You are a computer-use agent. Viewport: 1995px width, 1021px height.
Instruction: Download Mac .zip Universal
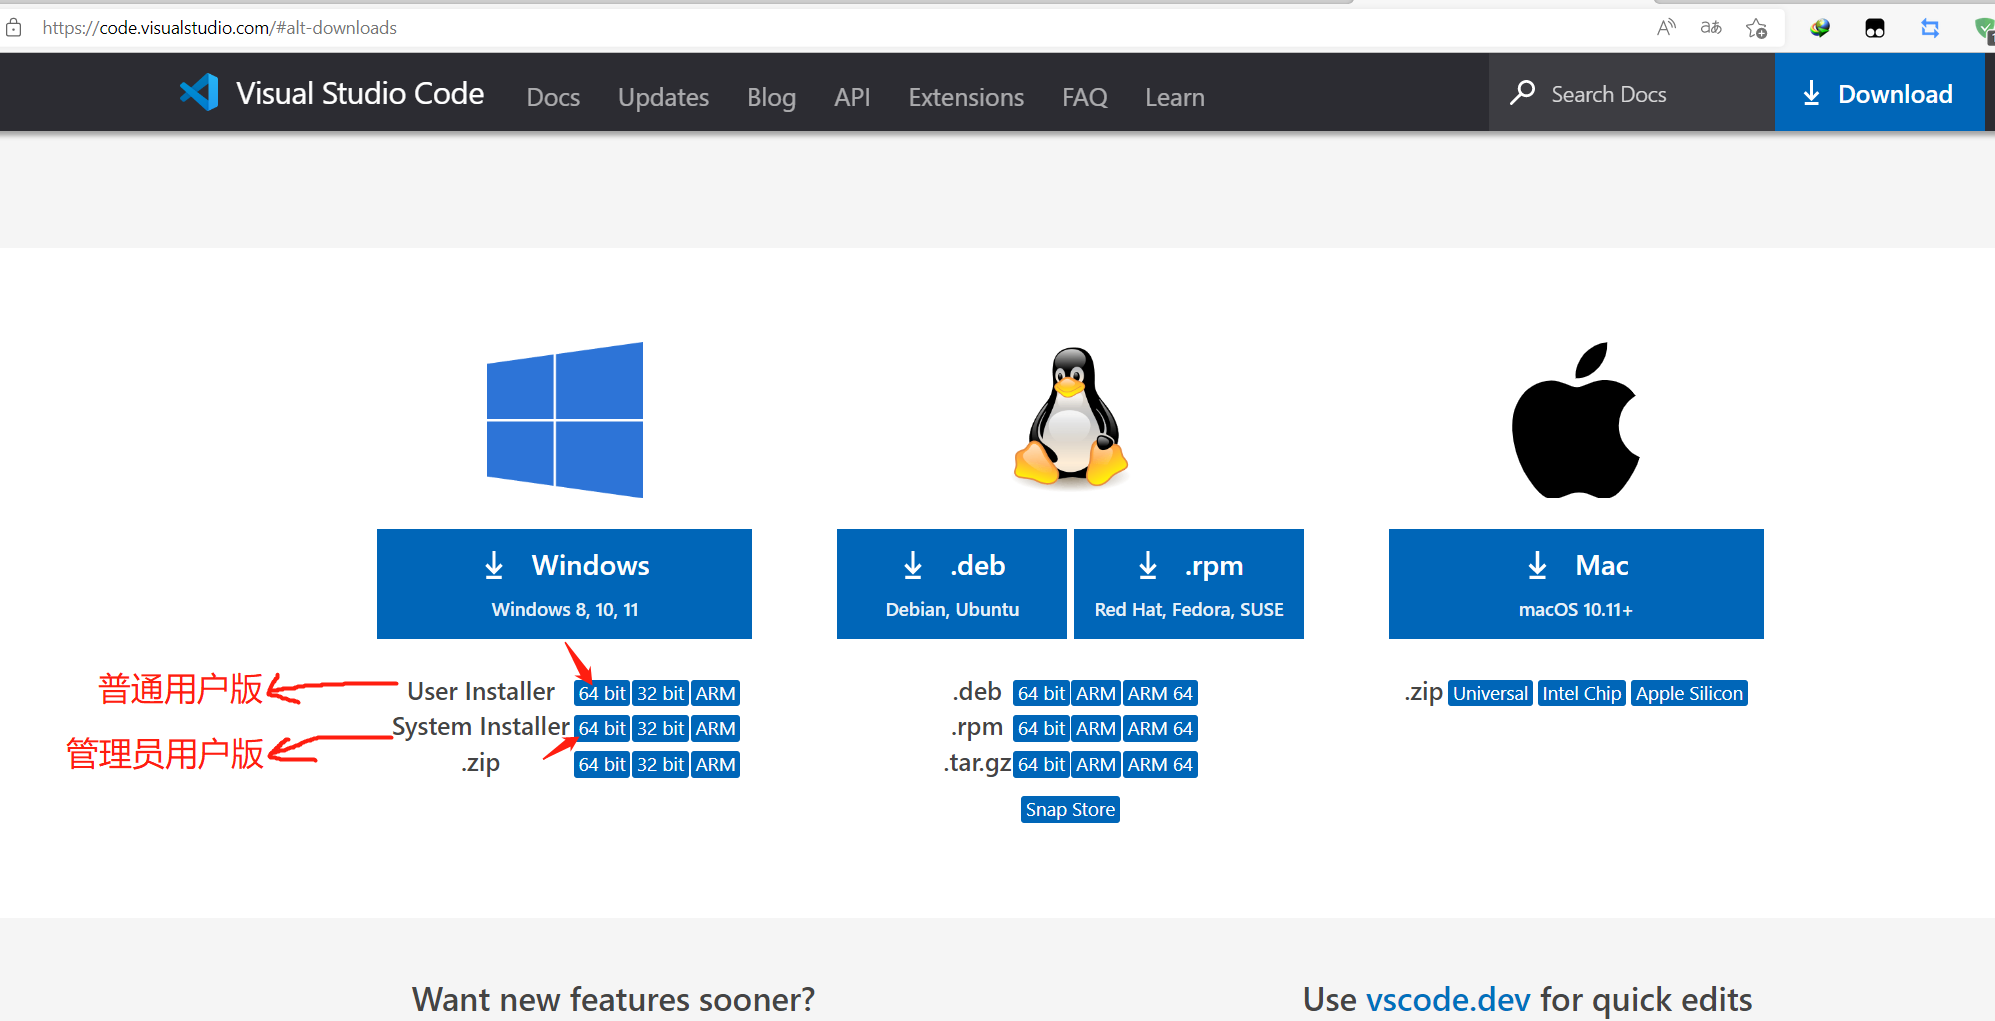pyautogui.click(x=1490, y=693)
